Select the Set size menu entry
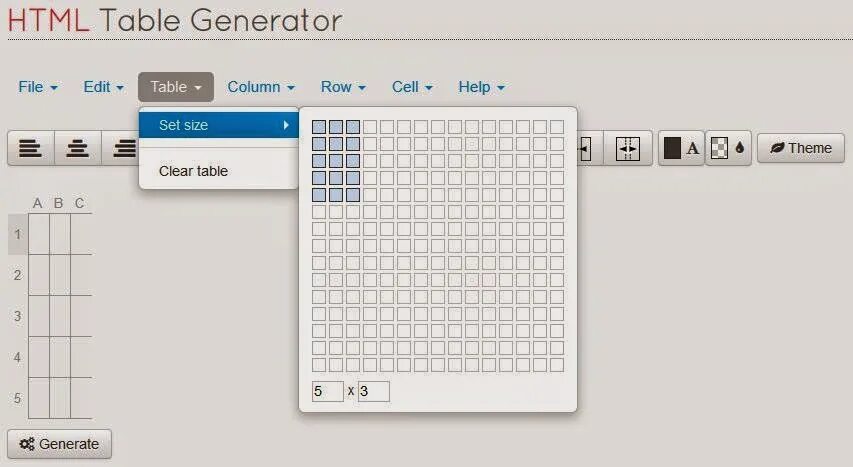The height and width of the screenshot is (467, 853). [x=219, y=125]
